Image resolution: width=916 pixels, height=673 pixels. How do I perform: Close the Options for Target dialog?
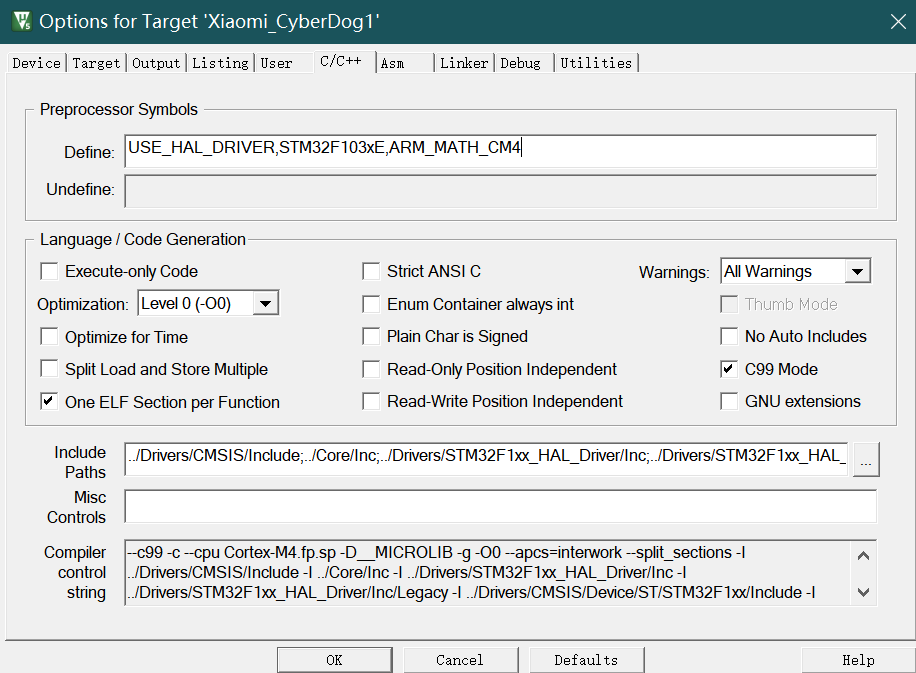tap(898, 22)
